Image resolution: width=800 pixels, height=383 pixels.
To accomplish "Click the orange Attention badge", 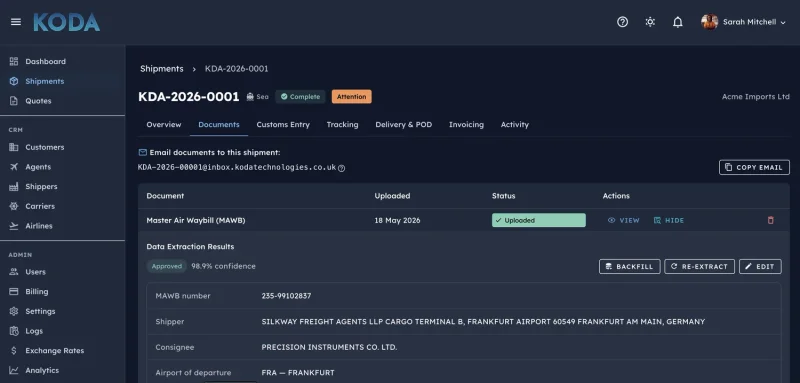I will (x=352, y=96).
